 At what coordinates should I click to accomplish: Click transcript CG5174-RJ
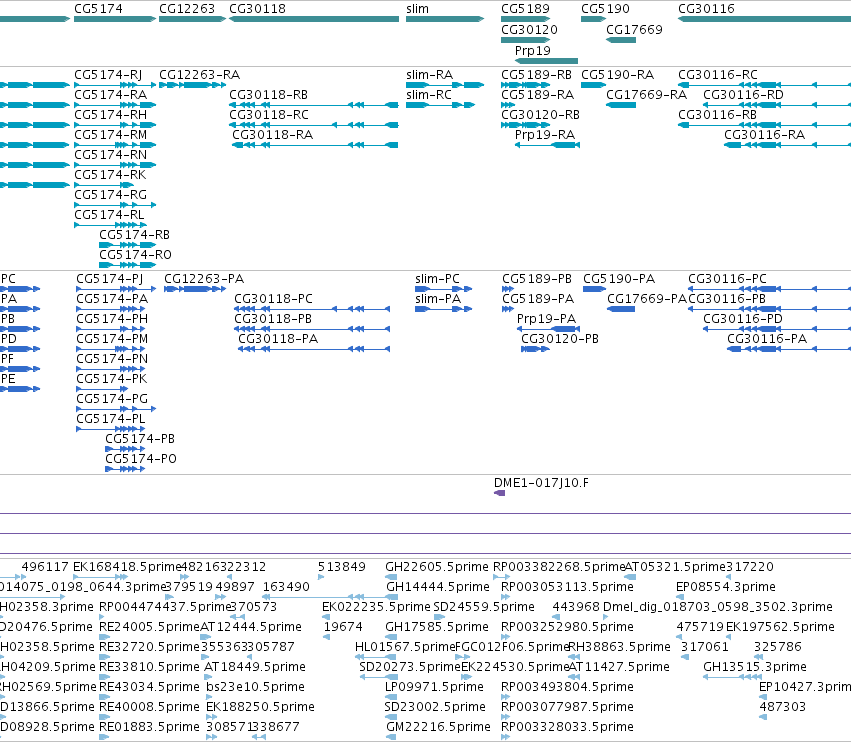click(108, 74)
